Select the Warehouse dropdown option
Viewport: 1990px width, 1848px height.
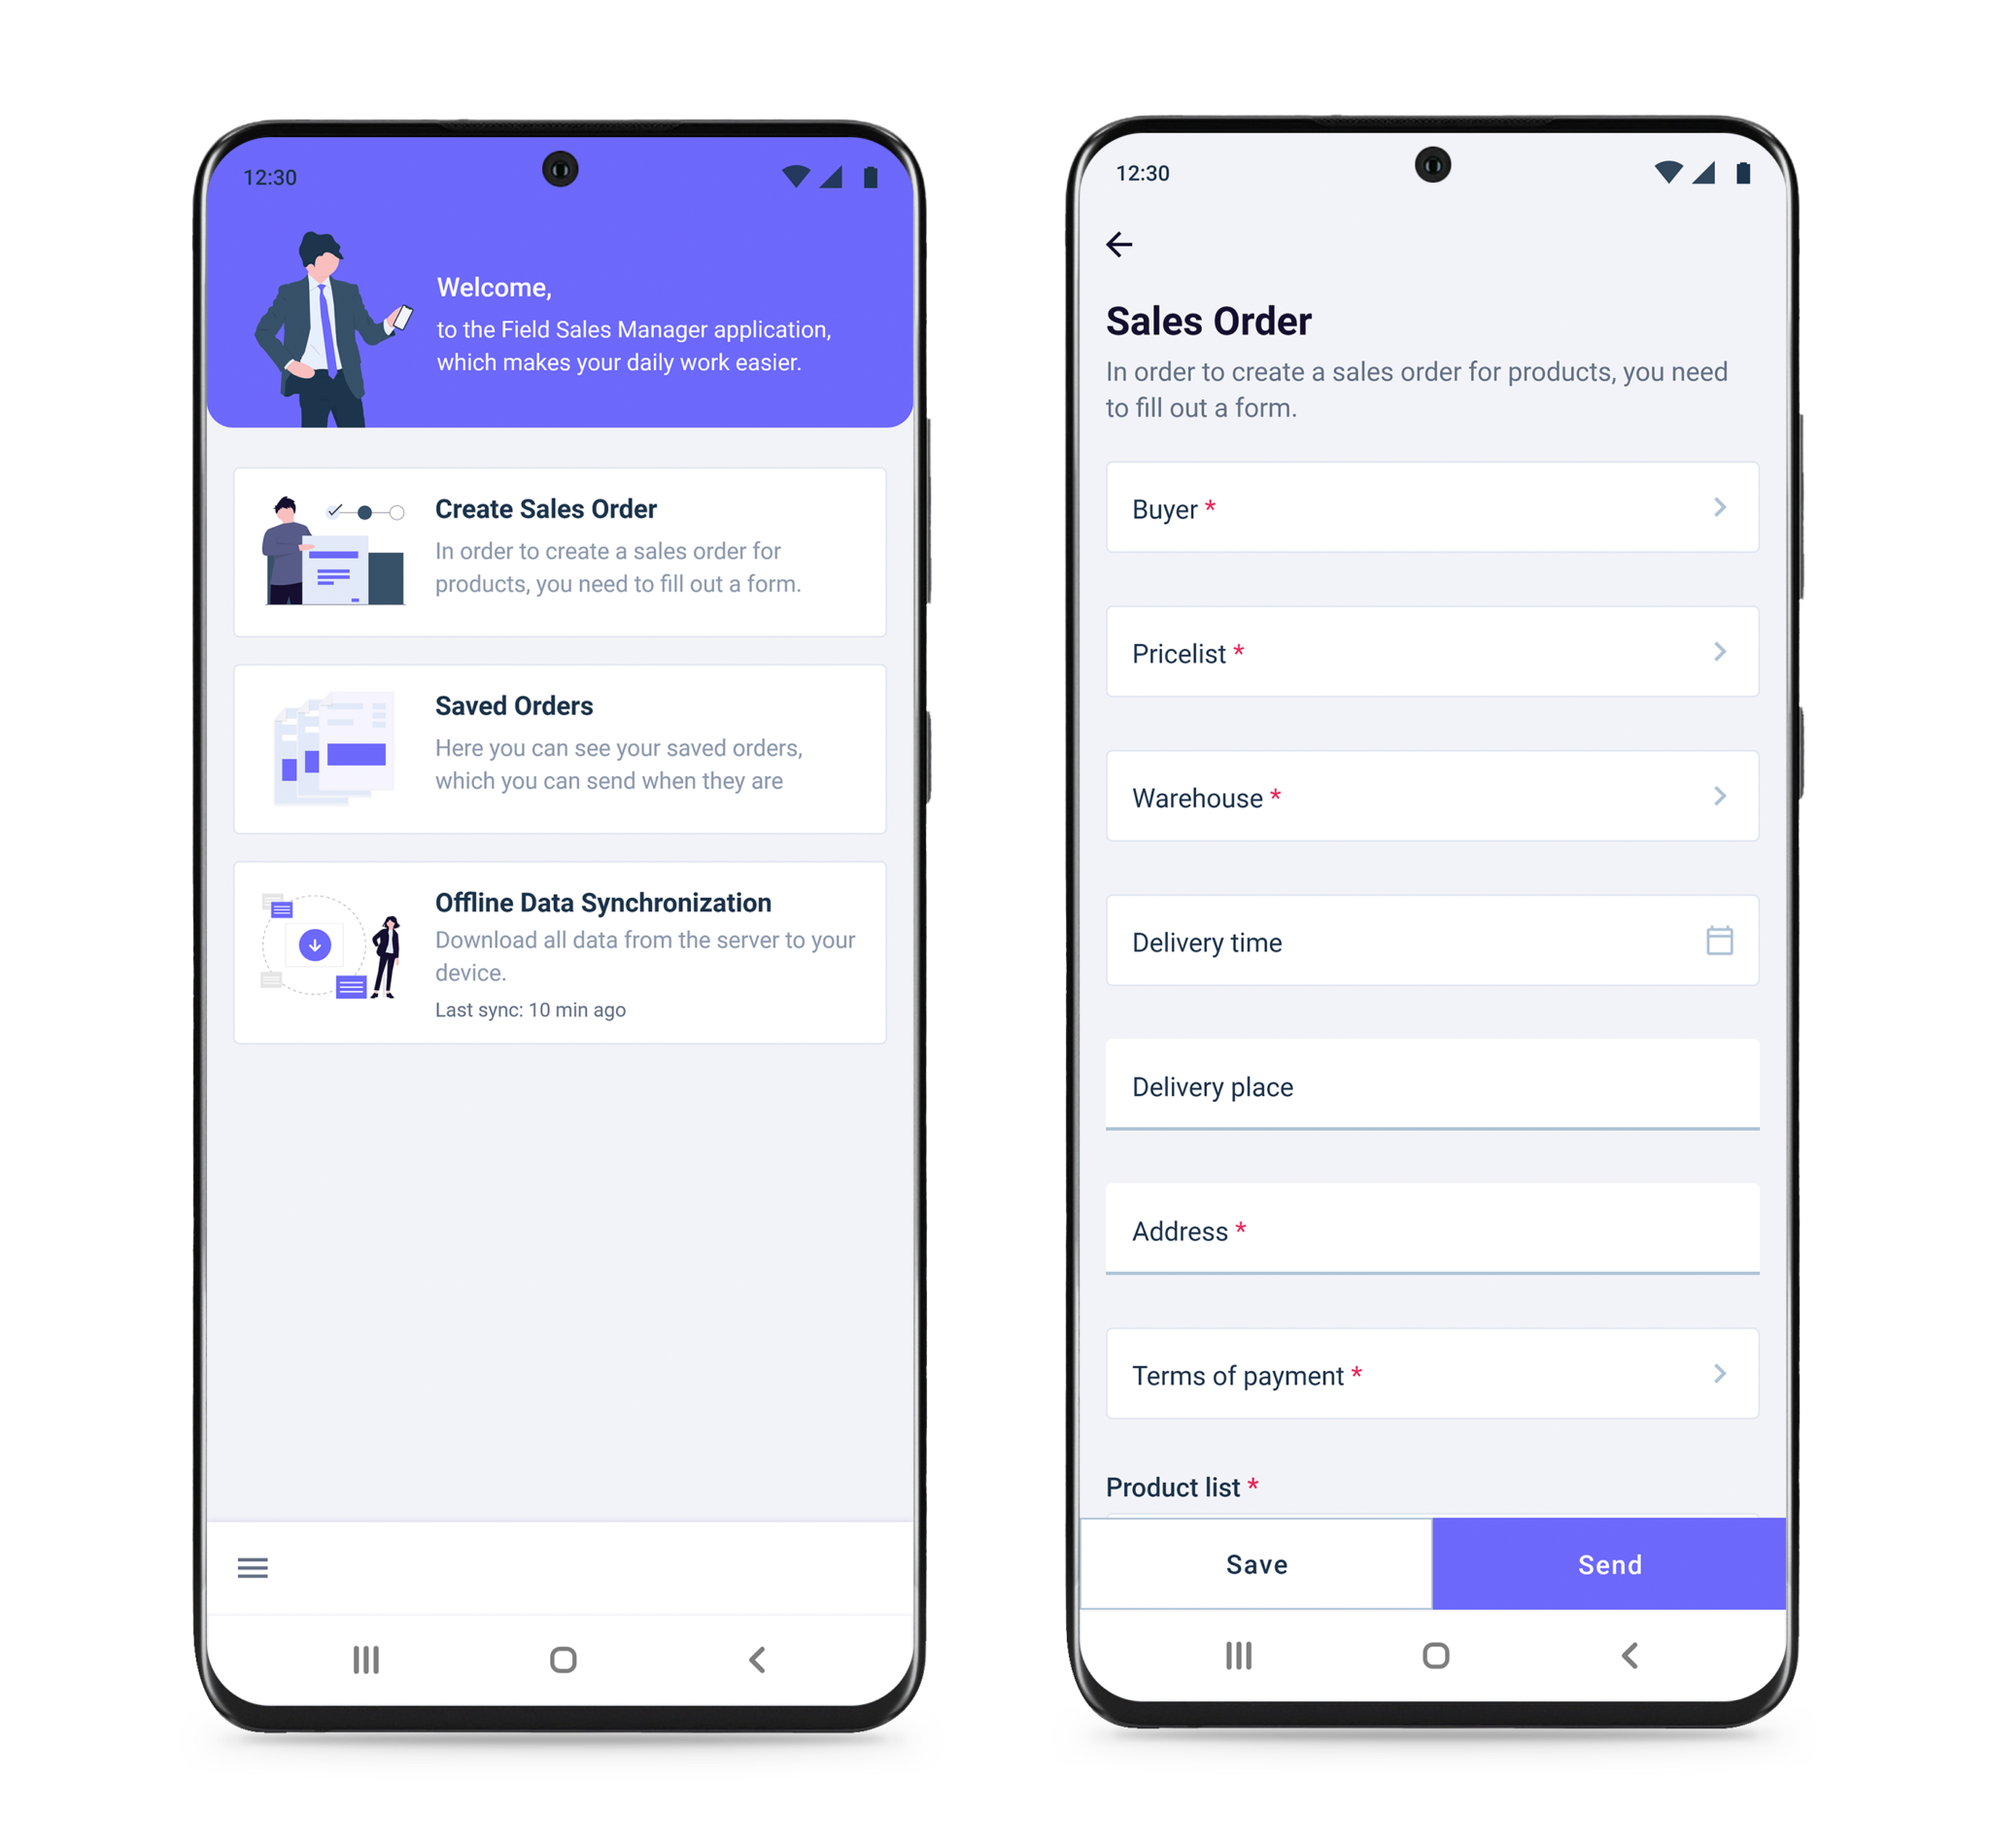pyautogui.click(x=1431, y=798)
